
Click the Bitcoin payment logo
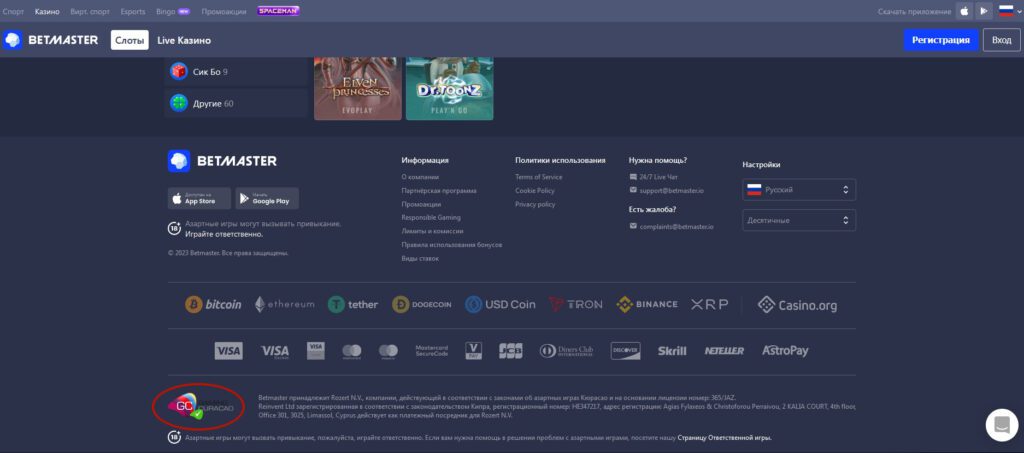tap(213, 304)
